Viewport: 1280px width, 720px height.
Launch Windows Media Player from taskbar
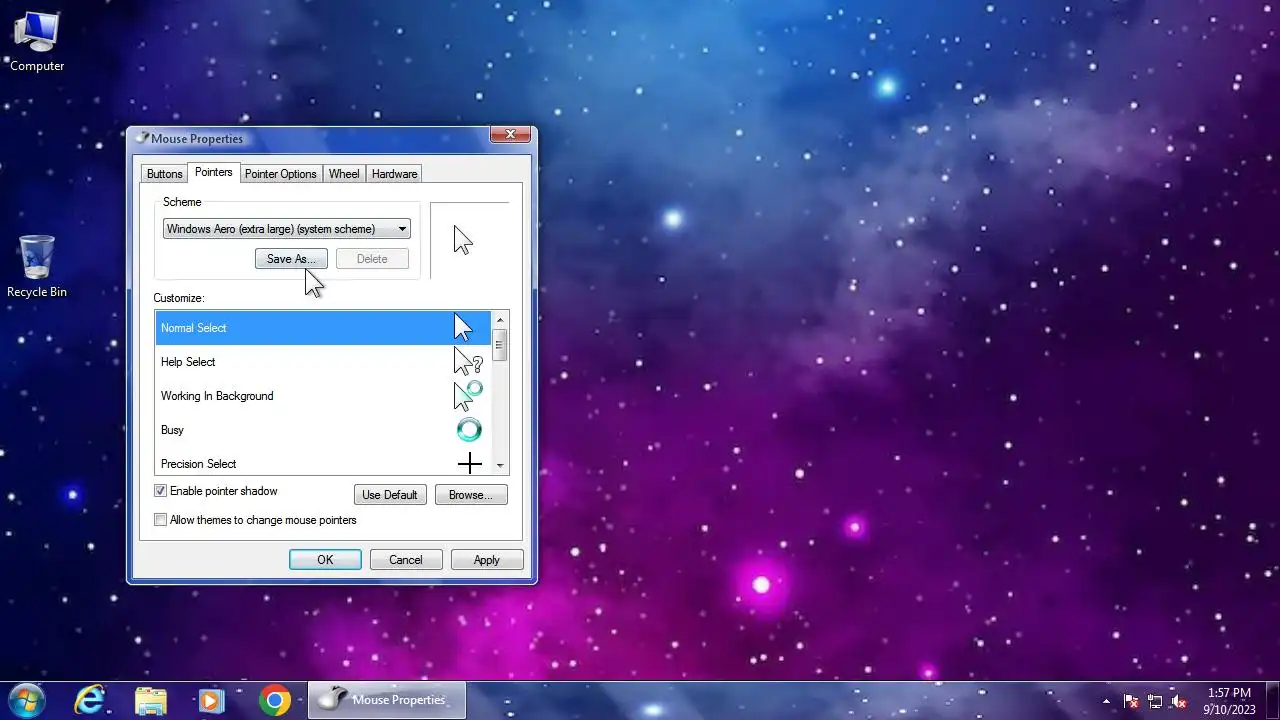click(x=211, y=700)
